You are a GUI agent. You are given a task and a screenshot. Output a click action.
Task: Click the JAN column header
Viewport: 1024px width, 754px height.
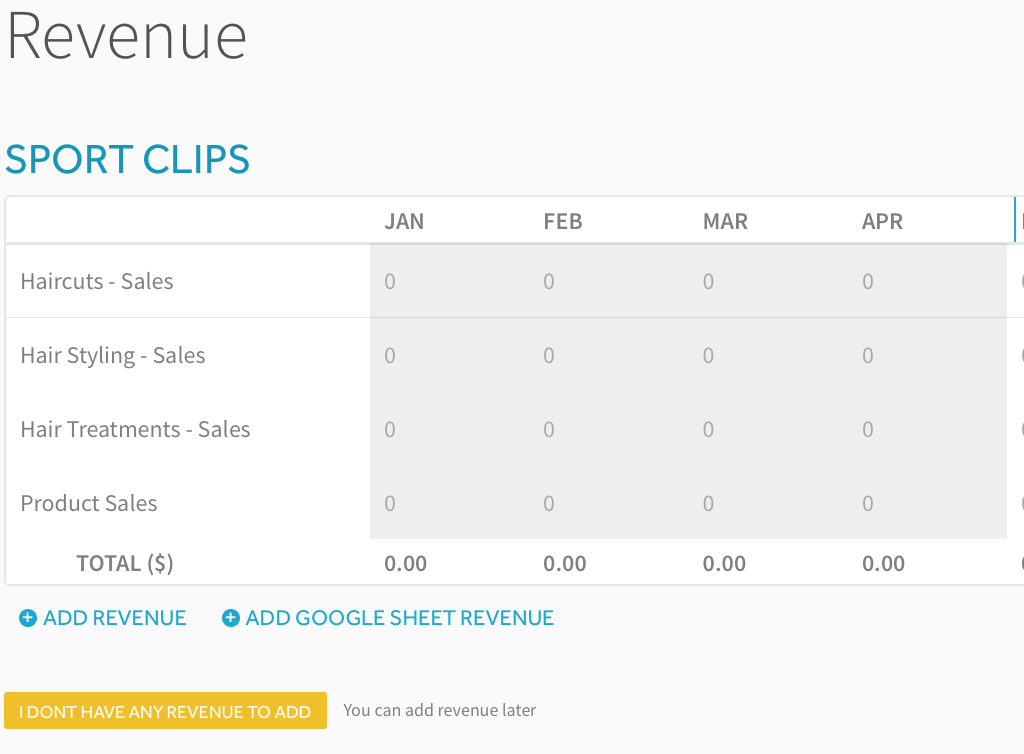pos(404,221)
